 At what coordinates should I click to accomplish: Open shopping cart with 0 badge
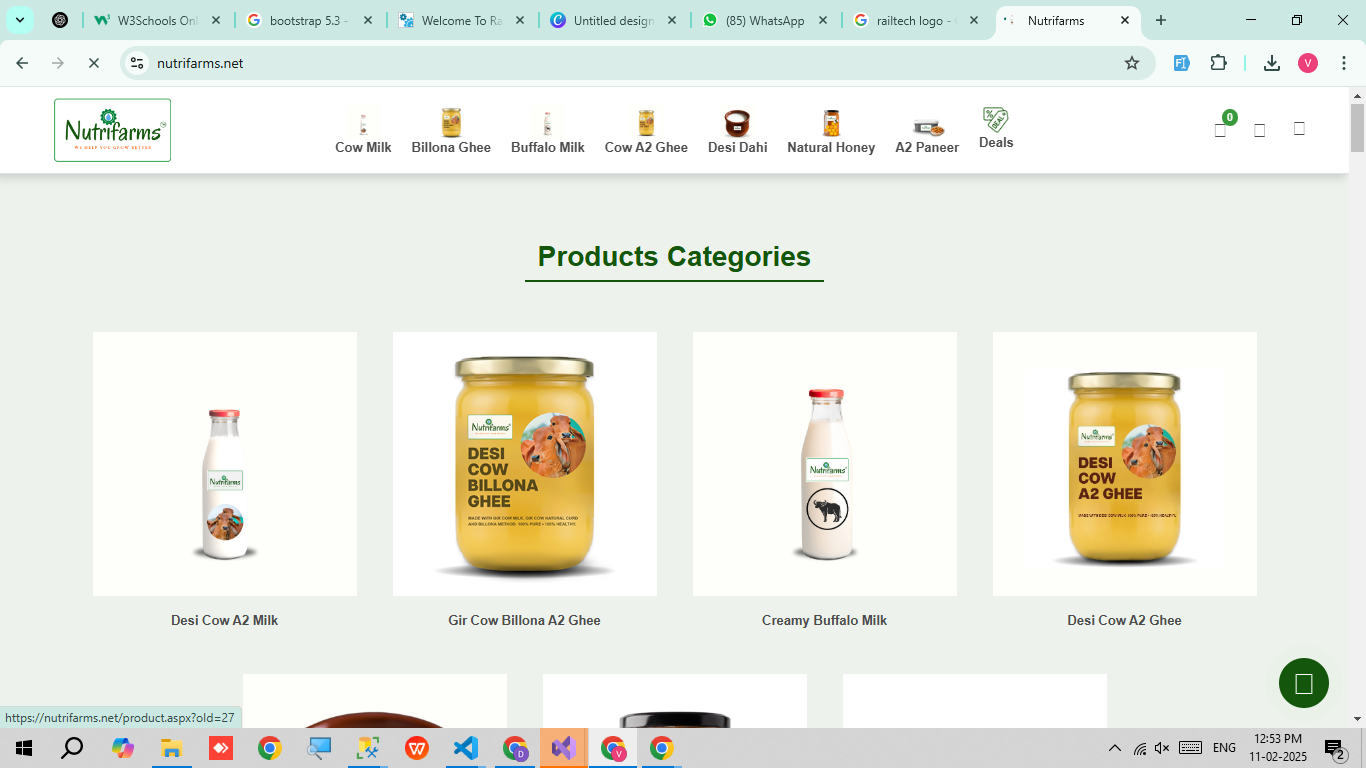1220,130
